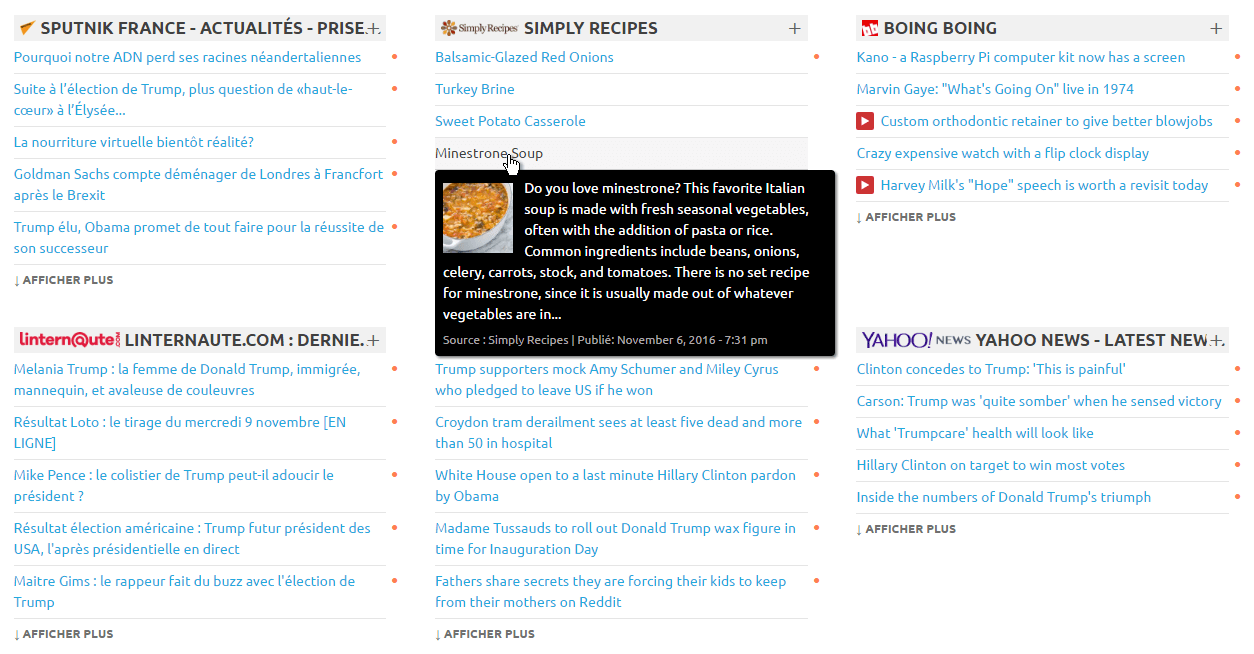Screen dimensions: 1254x654
Task: Click the Yahoo News logo
Action: (x=915, y=340)
